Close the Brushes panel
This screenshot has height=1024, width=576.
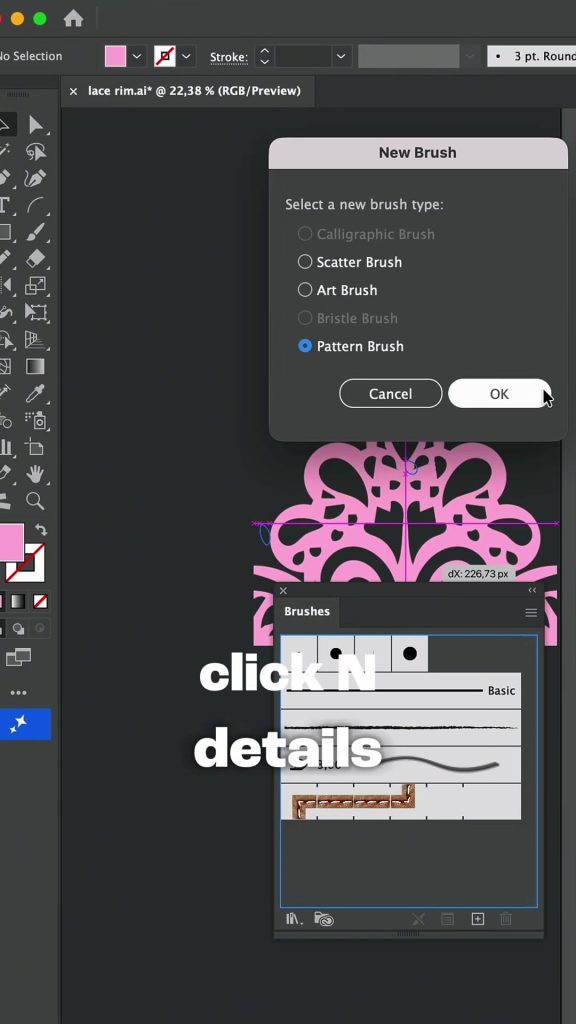(283, 590)
